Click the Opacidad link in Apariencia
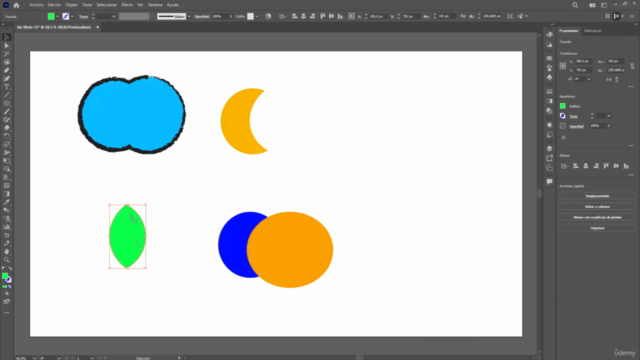The height and width of the screenshot is (360, 640). (576, 126)
